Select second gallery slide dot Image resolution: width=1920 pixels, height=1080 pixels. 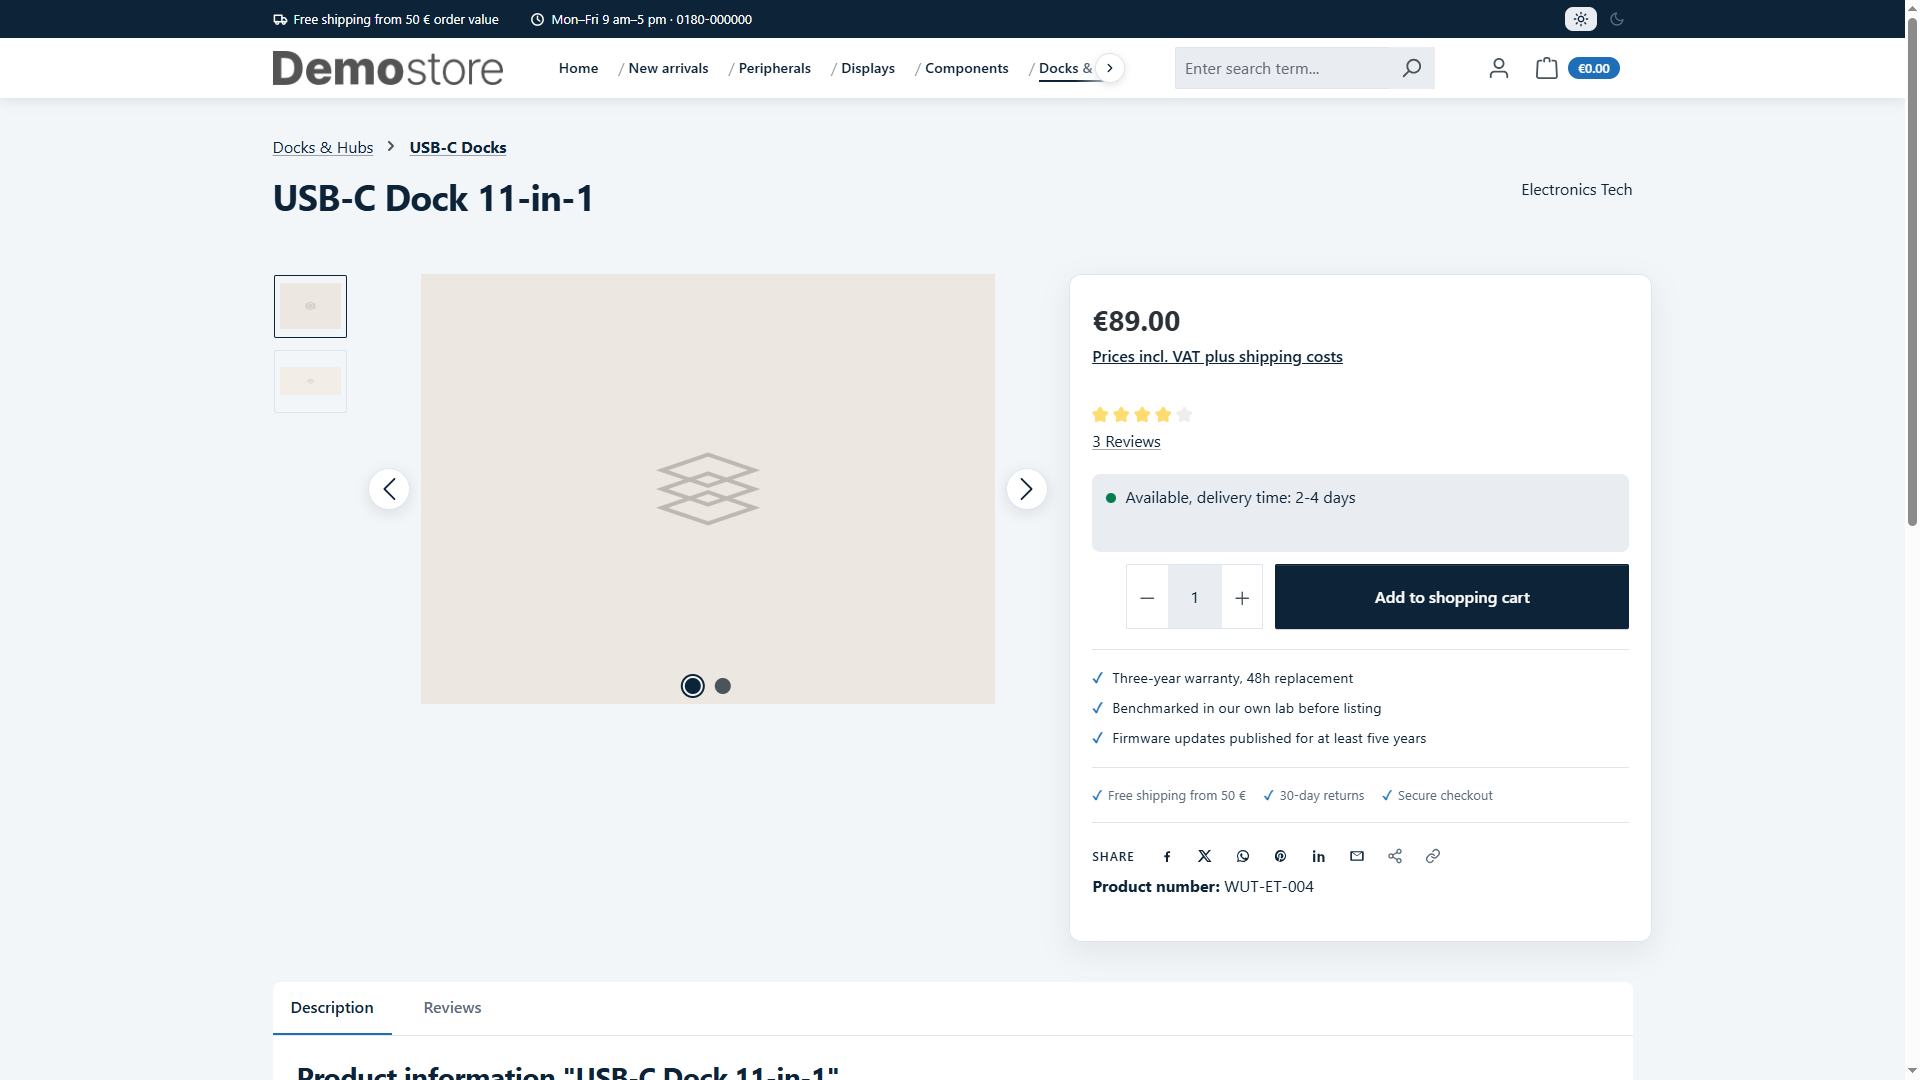[x=723, y=686]
